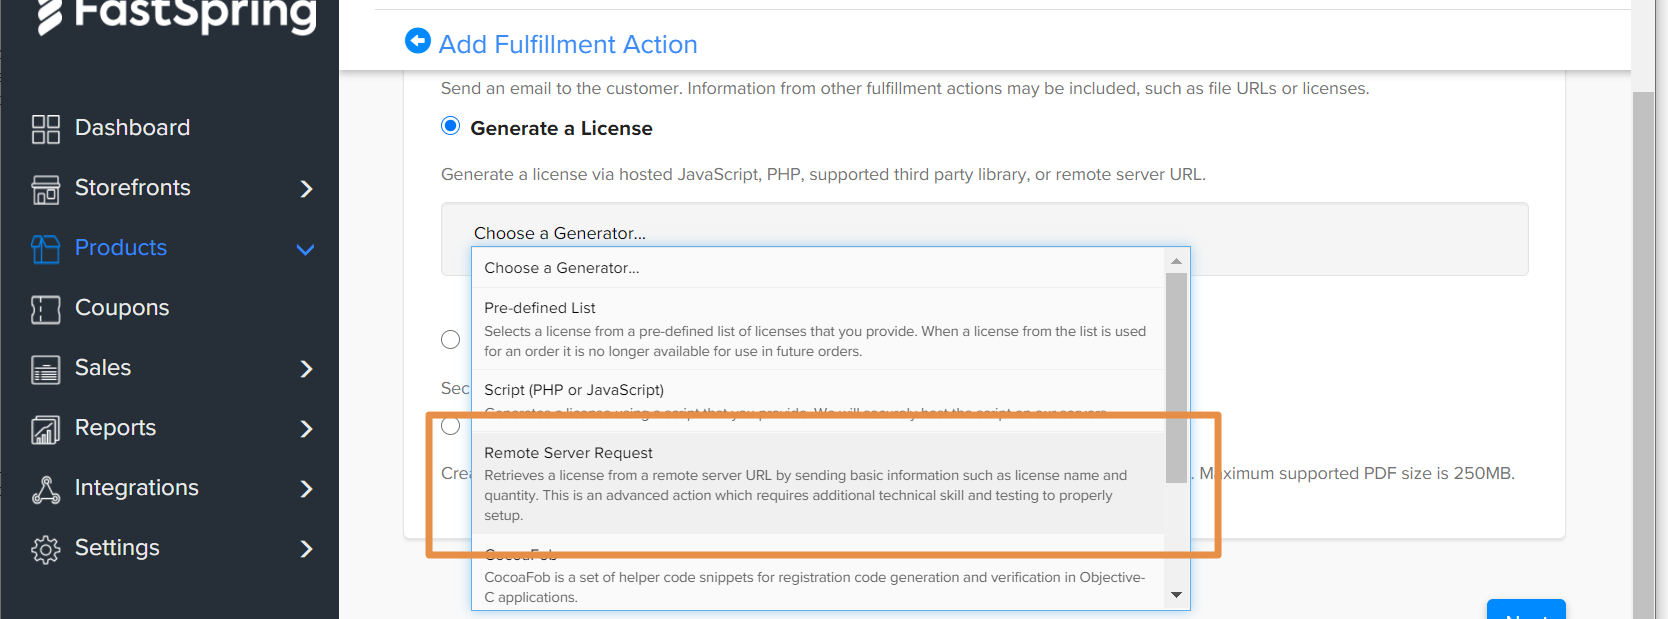Expand the Storefronts submenu chevron
Screen dimensions: 1668x619
tap(307, 189)
